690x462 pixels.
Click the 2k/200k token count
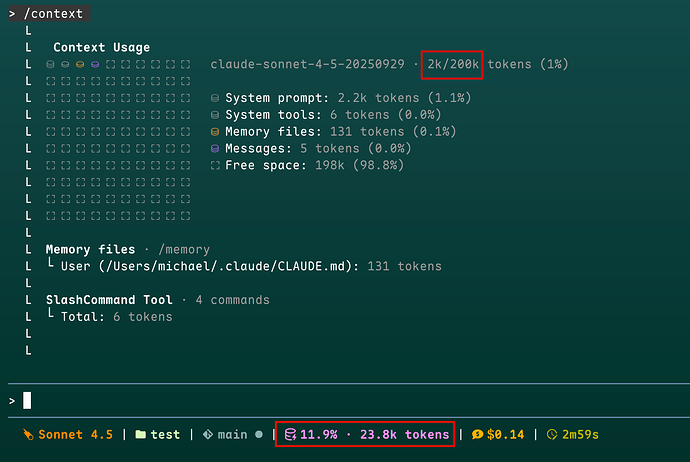[453, 64]
